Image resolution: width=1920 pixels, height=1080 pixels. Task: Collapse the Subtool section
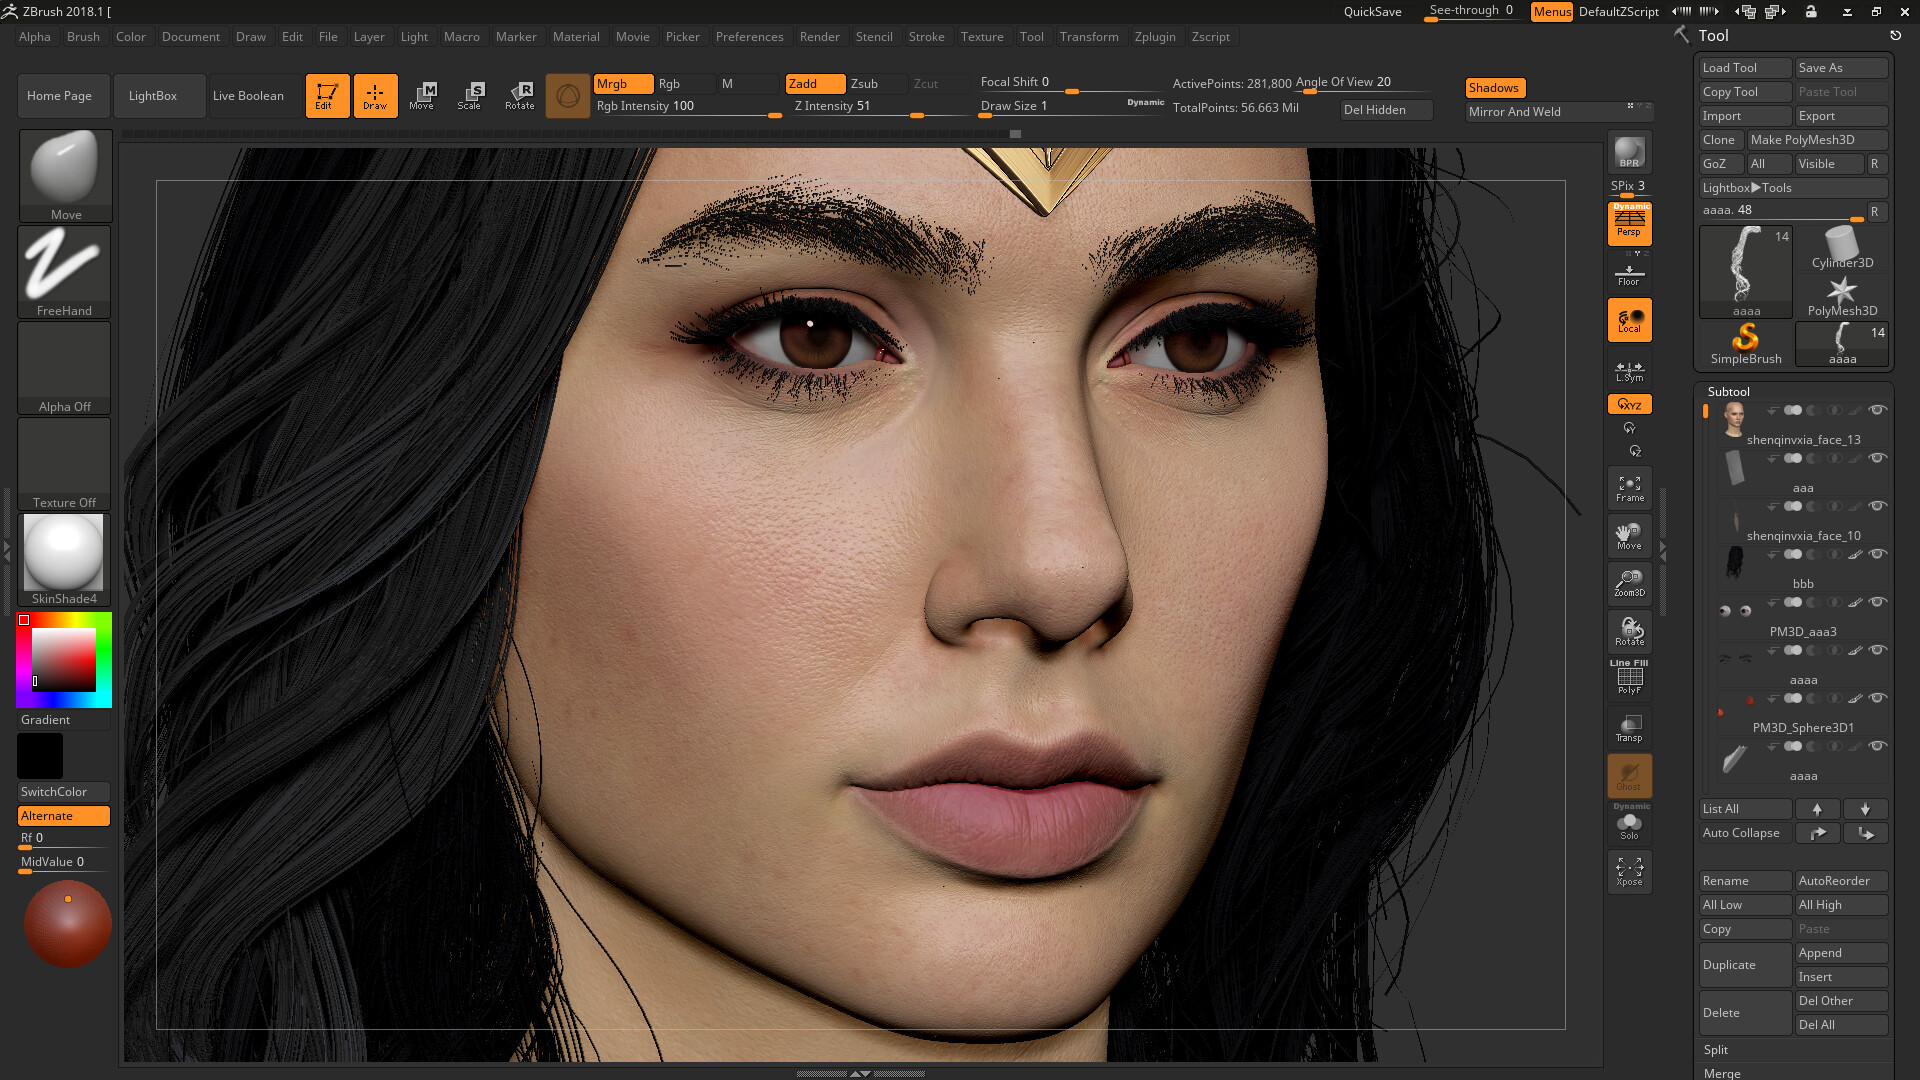coord(1729,392)
